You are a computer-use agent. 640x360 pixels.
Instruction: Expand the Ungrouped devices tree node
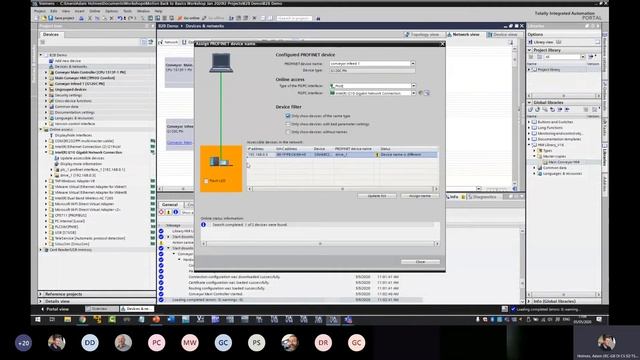tap(46, 89)
